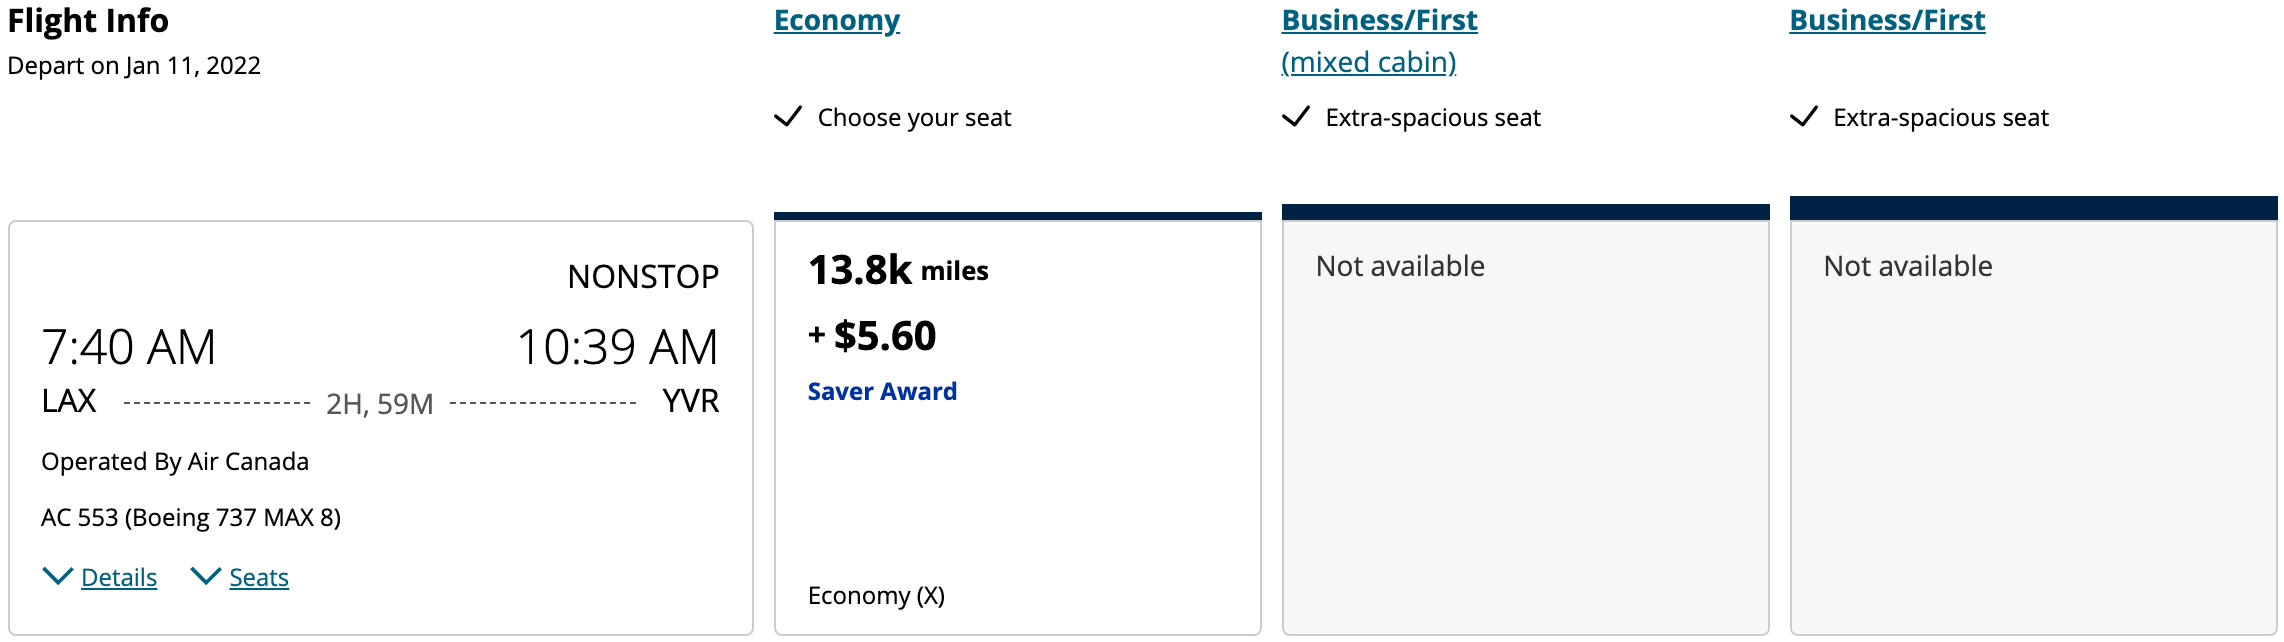
Task: Expand the Seats section link
Action: coord(259,578)
